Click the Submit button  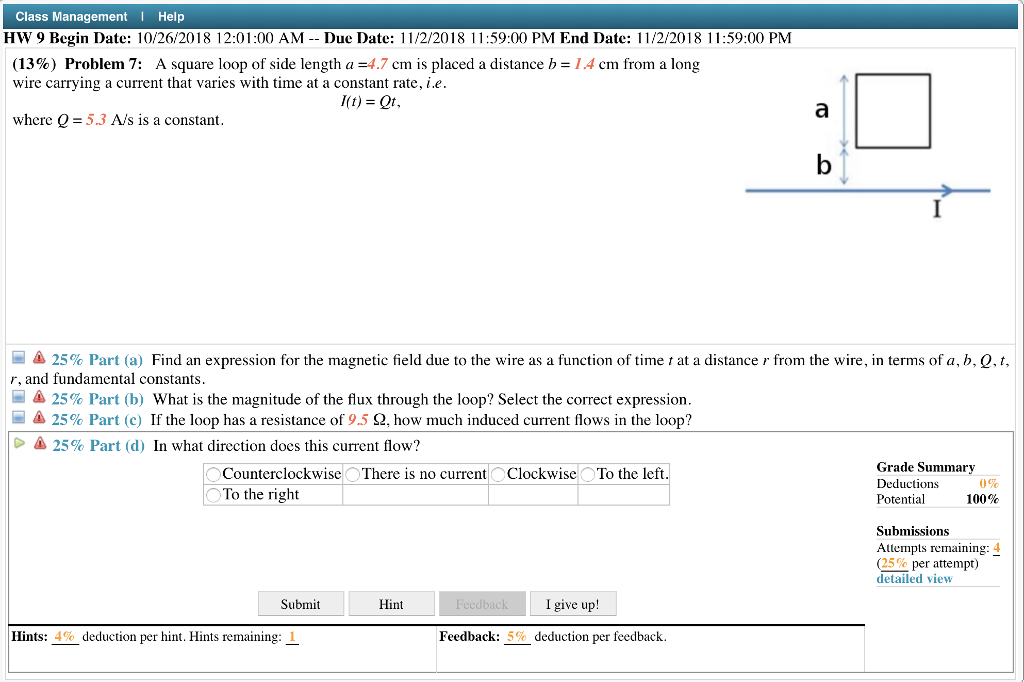300,603
